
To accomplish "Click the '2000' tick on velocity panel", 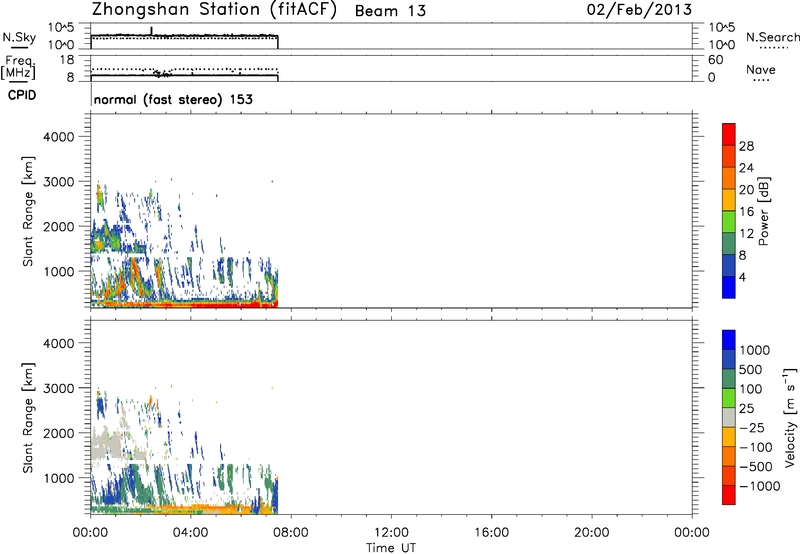I will pyautogui.click(x=59, y=433).
